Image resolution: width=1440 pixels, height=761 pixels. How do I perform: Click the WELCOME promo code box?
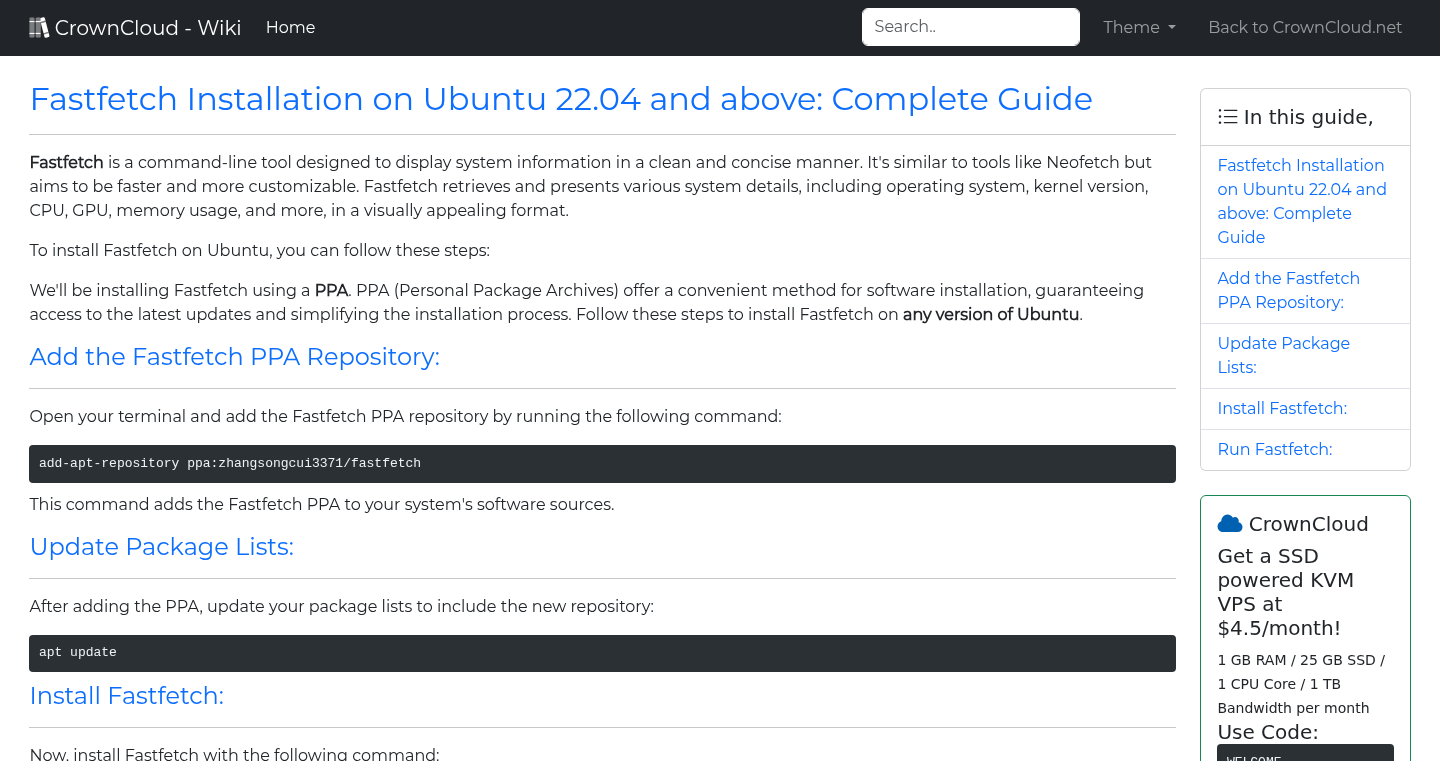click(x=1305, y=753)
